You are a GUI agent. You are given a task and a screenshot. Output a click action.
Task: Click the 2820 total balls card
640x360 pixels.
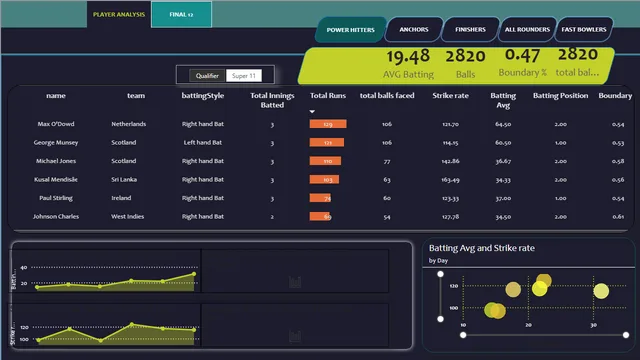point(578,62)
